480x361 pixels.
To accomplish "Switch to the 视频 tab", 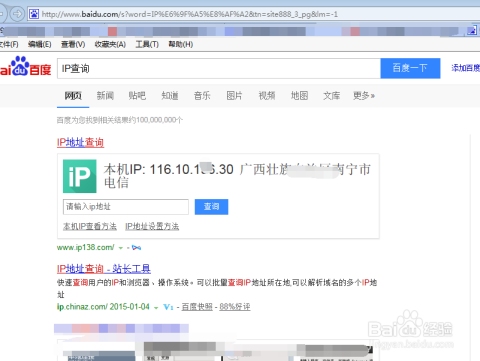I will pos(267,96).
